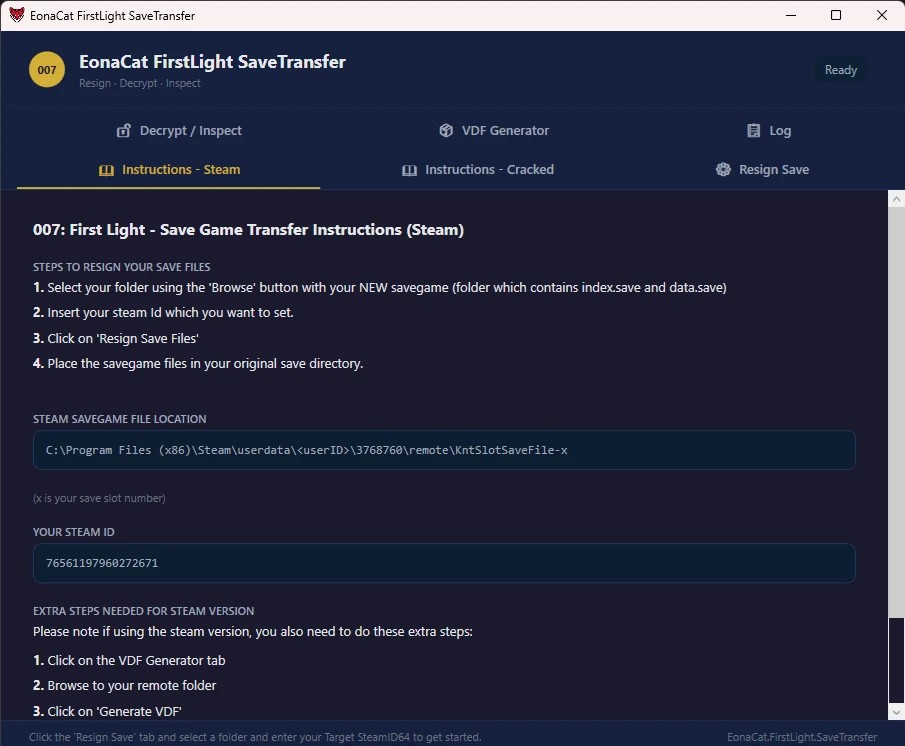Click step 'Browse to your remote folder'
This screenshot has width=905, height=746.
click(125, 685)
